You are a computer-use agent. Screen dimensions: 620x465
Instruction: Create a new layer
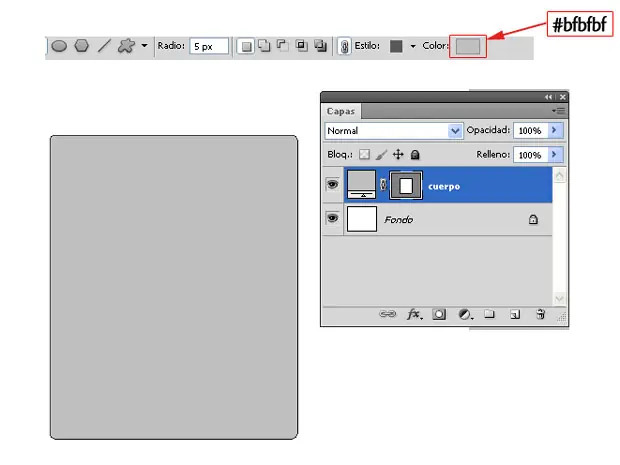click(515, 314)
